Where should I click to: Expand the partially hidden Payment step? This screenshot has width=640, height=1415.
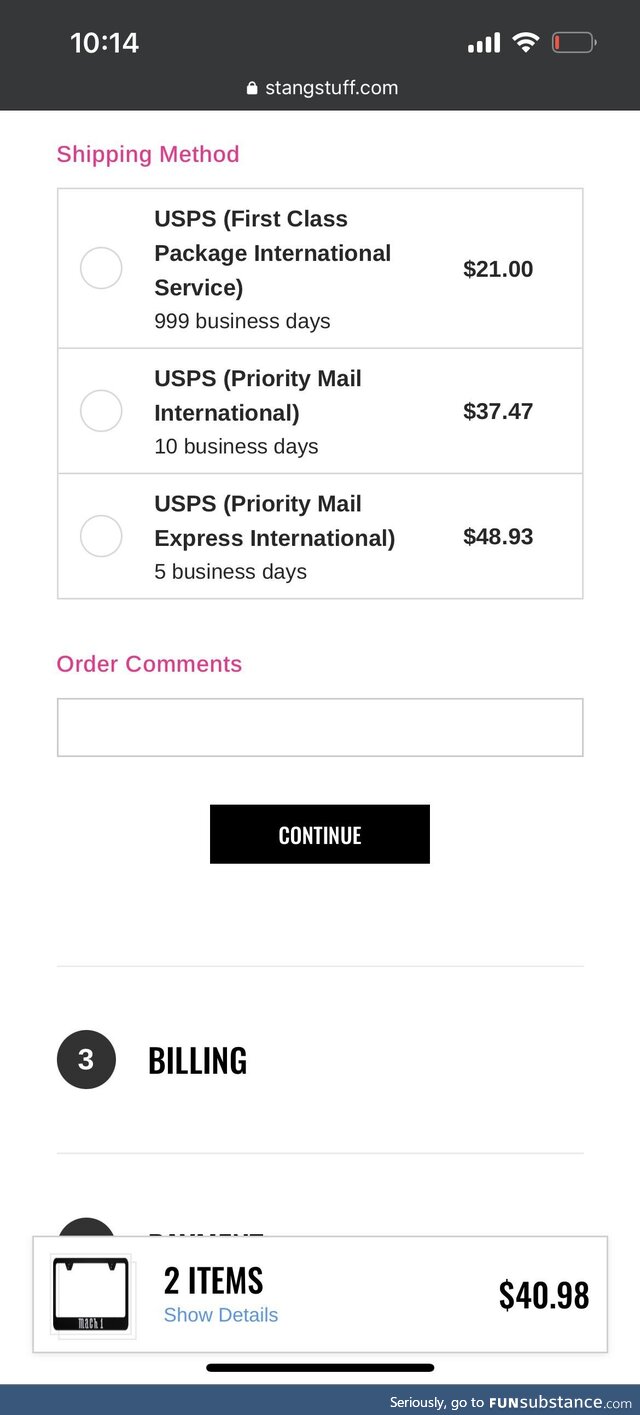(x=205, y=1231)
